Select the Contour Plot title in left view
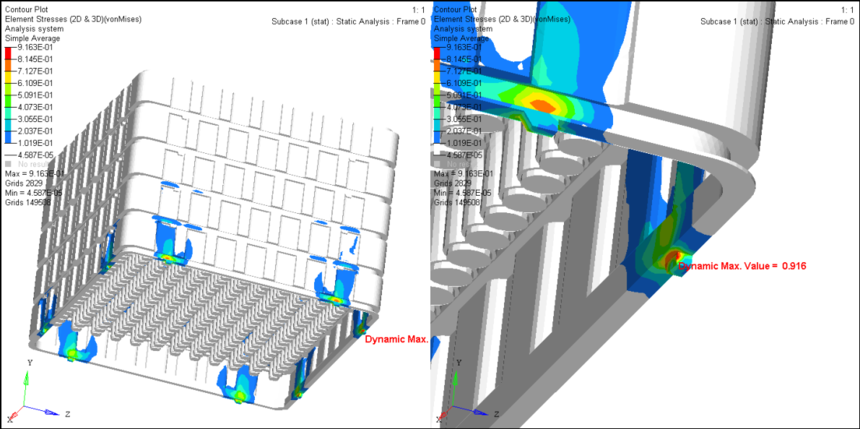This screenshot has width=860, height=429. point(28,9)
